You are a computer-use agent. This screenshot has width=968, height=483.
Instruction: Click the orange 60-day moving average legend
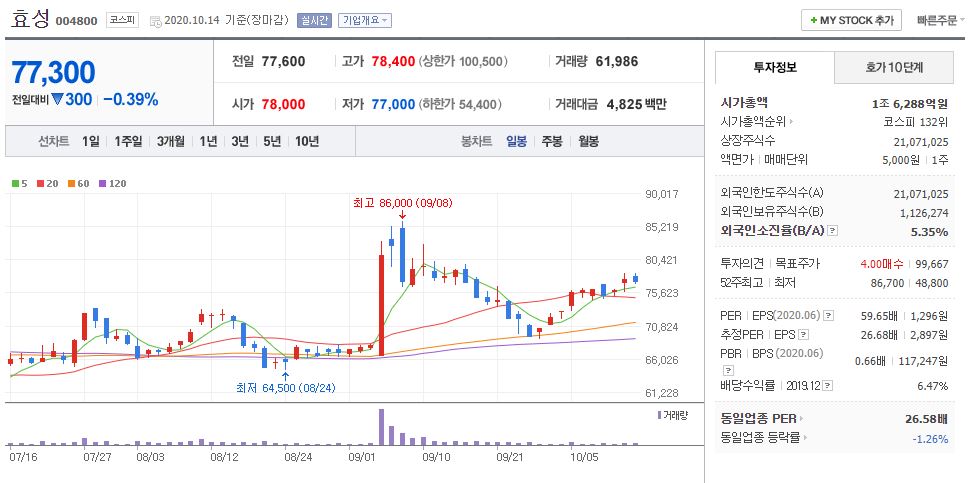coord(78,183)
